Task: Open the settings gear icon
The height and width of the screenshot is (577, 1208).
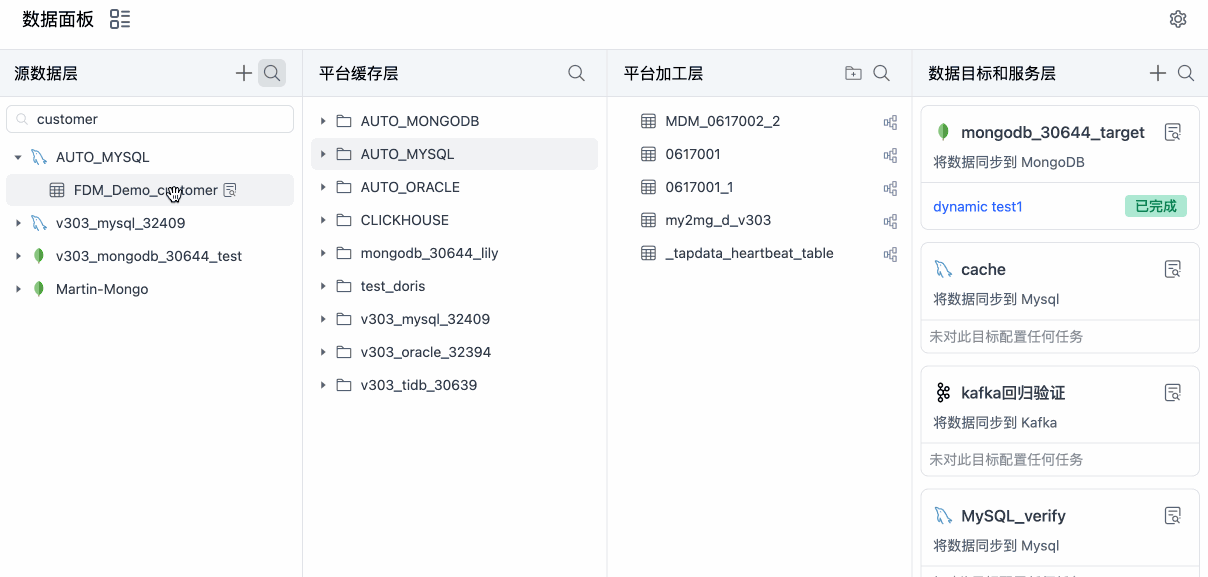Action: [1178, 19]
